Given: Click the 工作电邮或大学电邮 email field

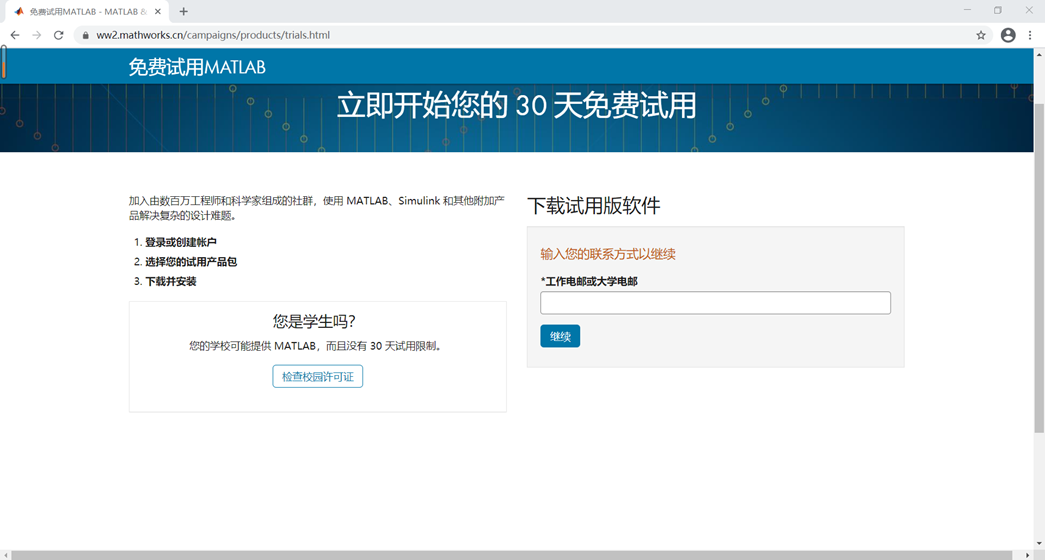Looking at the screenshot, I should [715, 303].
